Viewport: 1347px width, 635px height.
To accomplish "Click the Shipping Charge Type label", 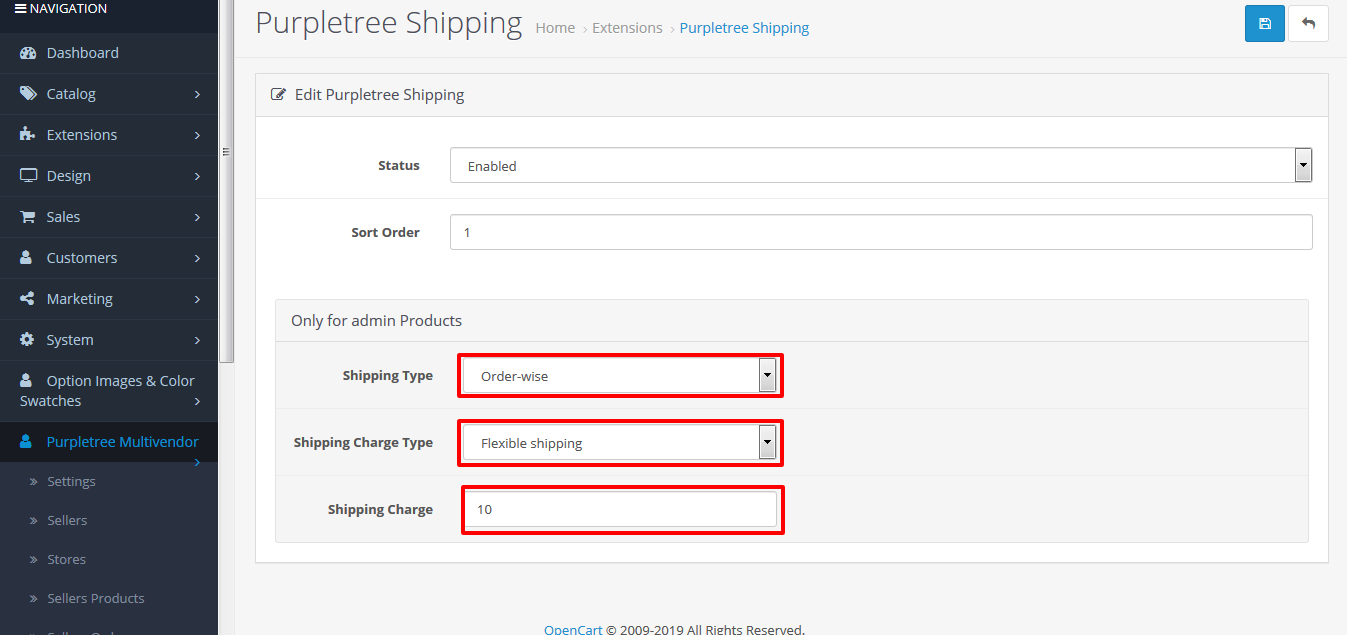I will point(363,443).
